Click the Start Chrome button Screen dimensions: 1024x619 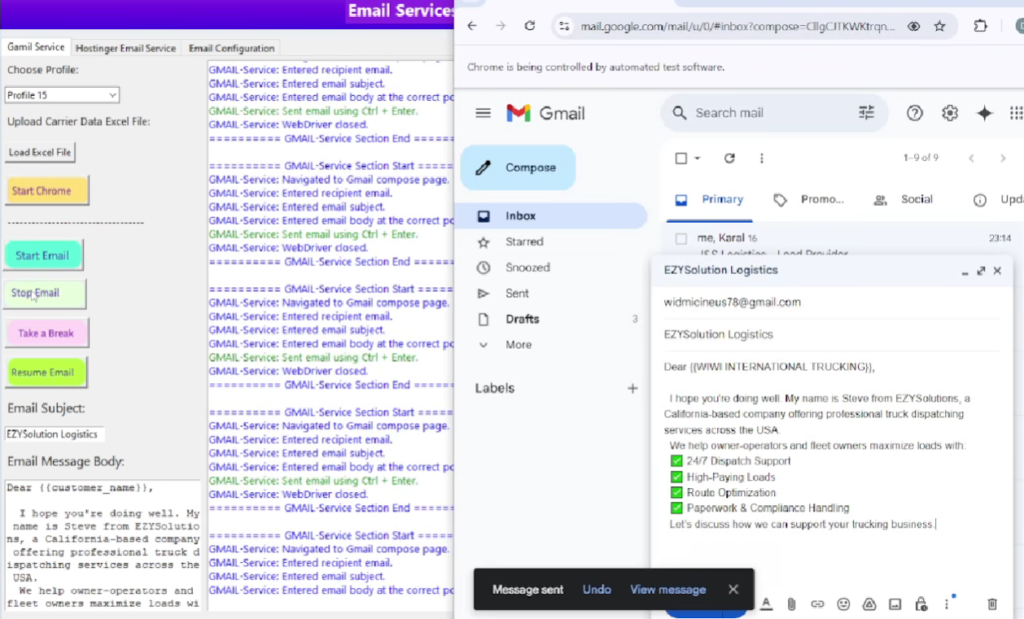tap(46, 191)
